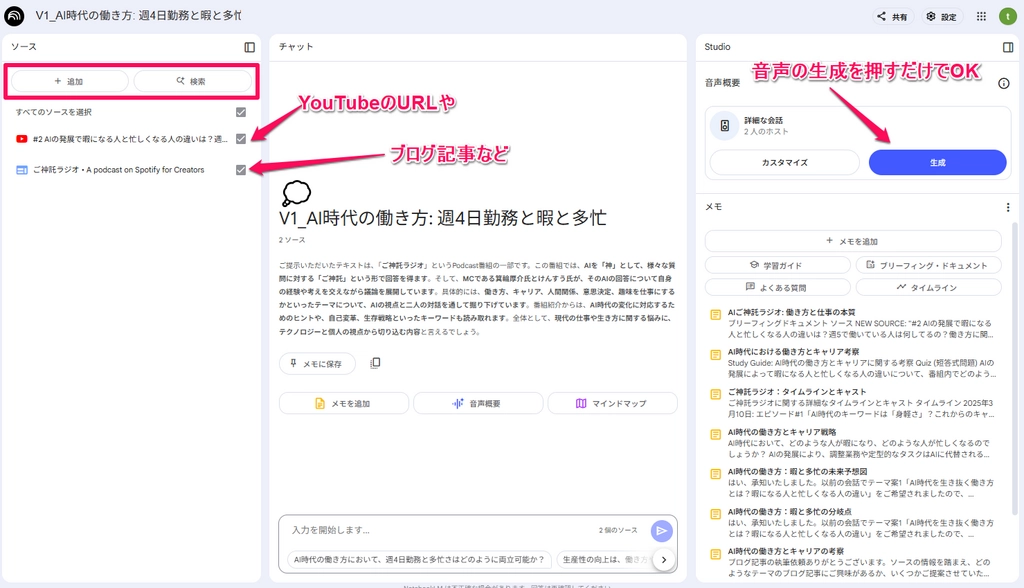Click the 検索 search source button

click(193, 81)
